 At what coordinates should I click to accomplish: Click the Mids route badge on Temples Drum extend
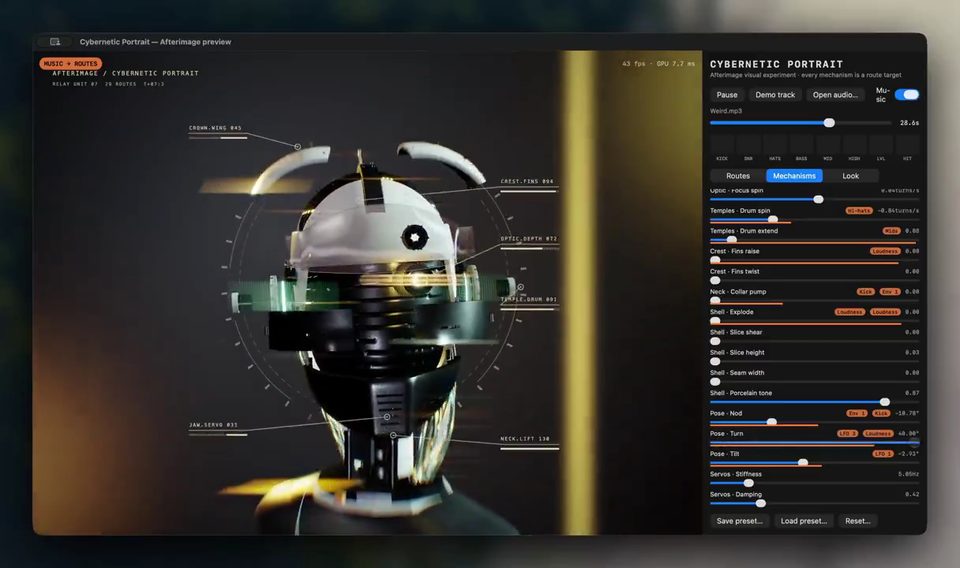(x=891, y=231)
